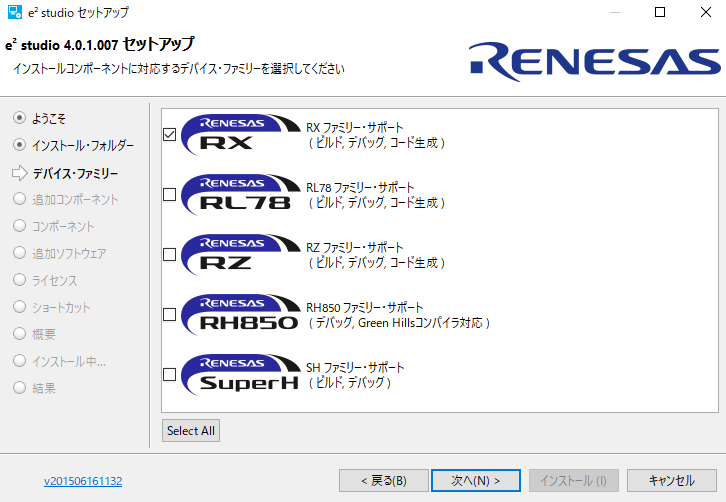Click the e² studio setup title bar icon
726x502 pixels.
click(x=15, y=12)
